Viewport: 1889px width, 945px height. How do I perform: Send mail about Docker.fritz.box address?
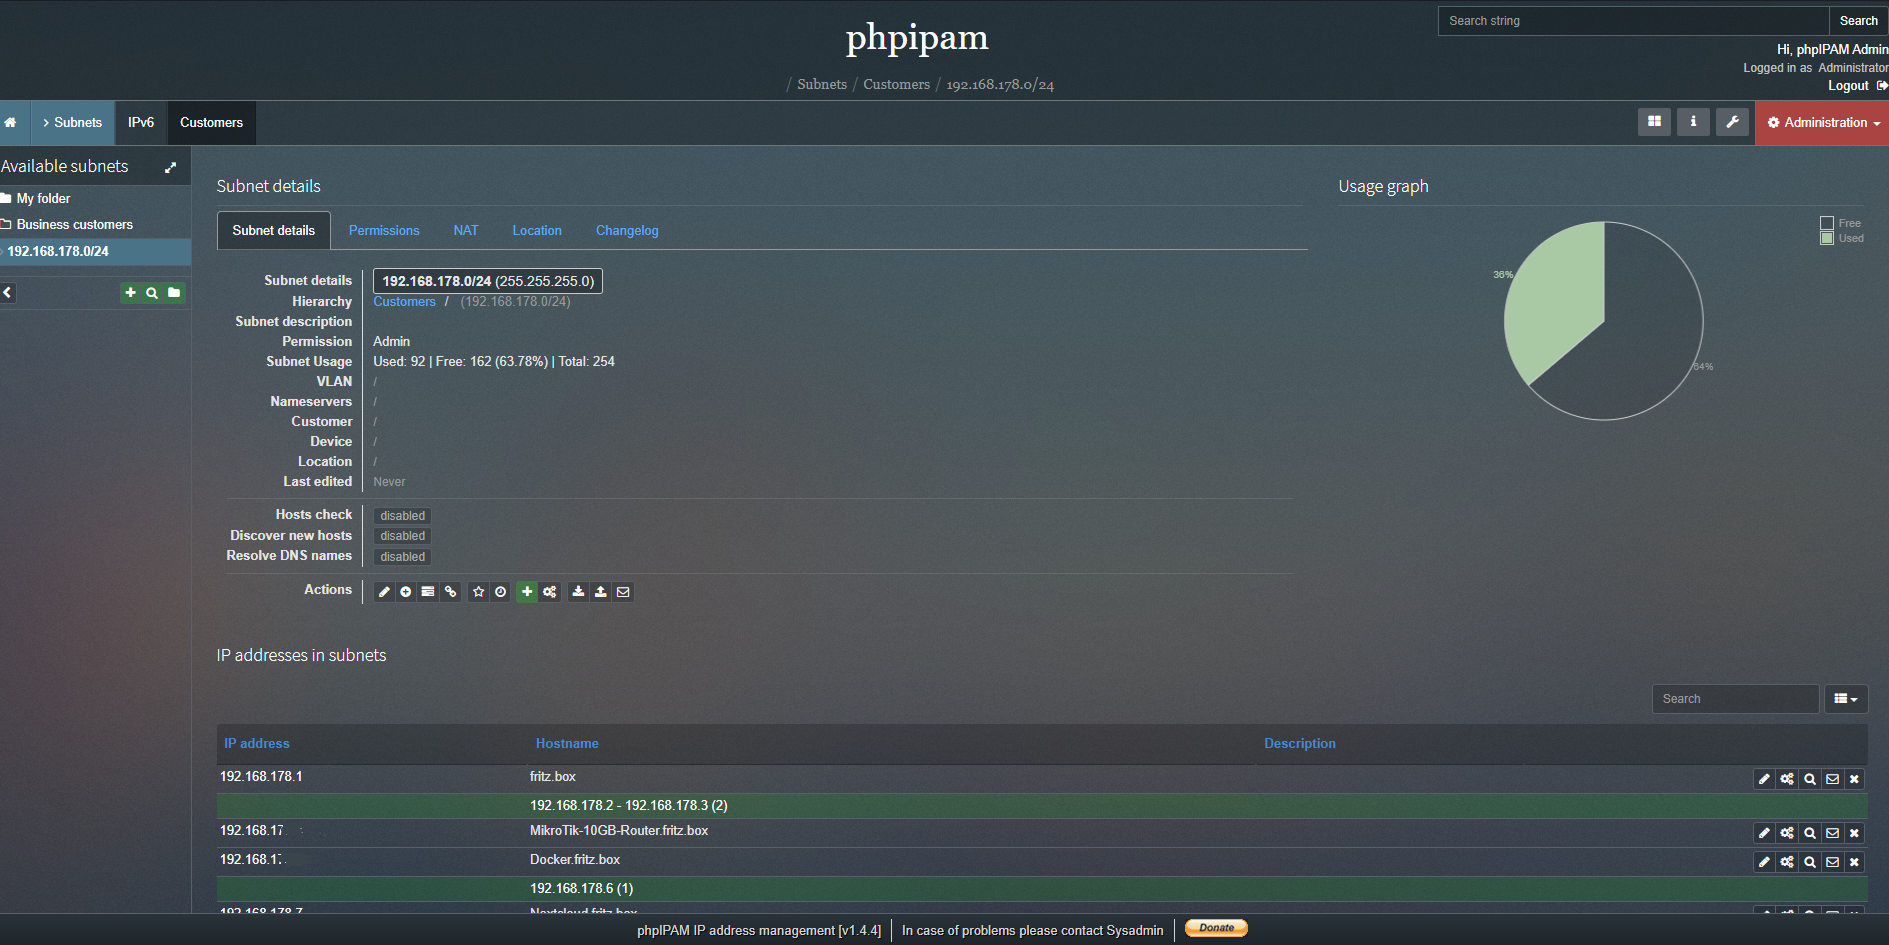1832,862
